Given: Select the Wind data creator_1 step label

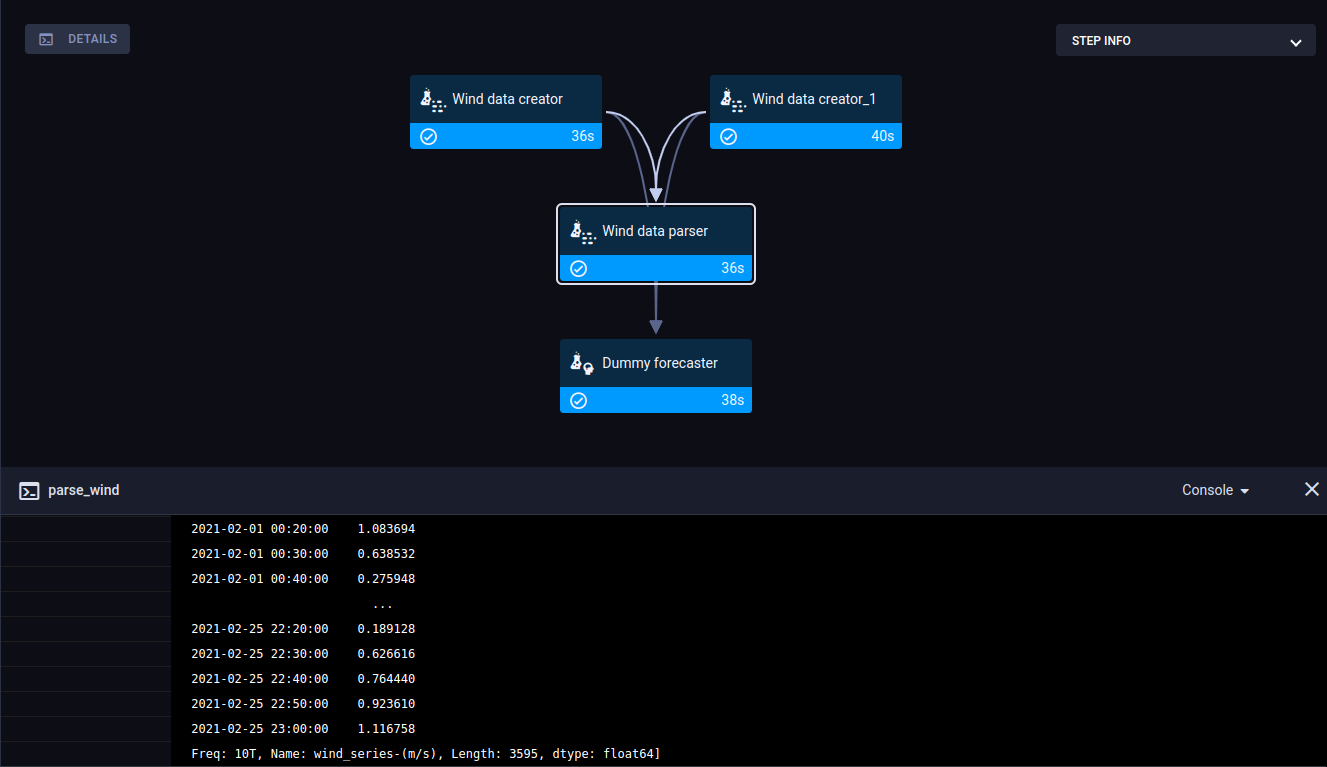Looking at the screenshot, I should [813, 100].
